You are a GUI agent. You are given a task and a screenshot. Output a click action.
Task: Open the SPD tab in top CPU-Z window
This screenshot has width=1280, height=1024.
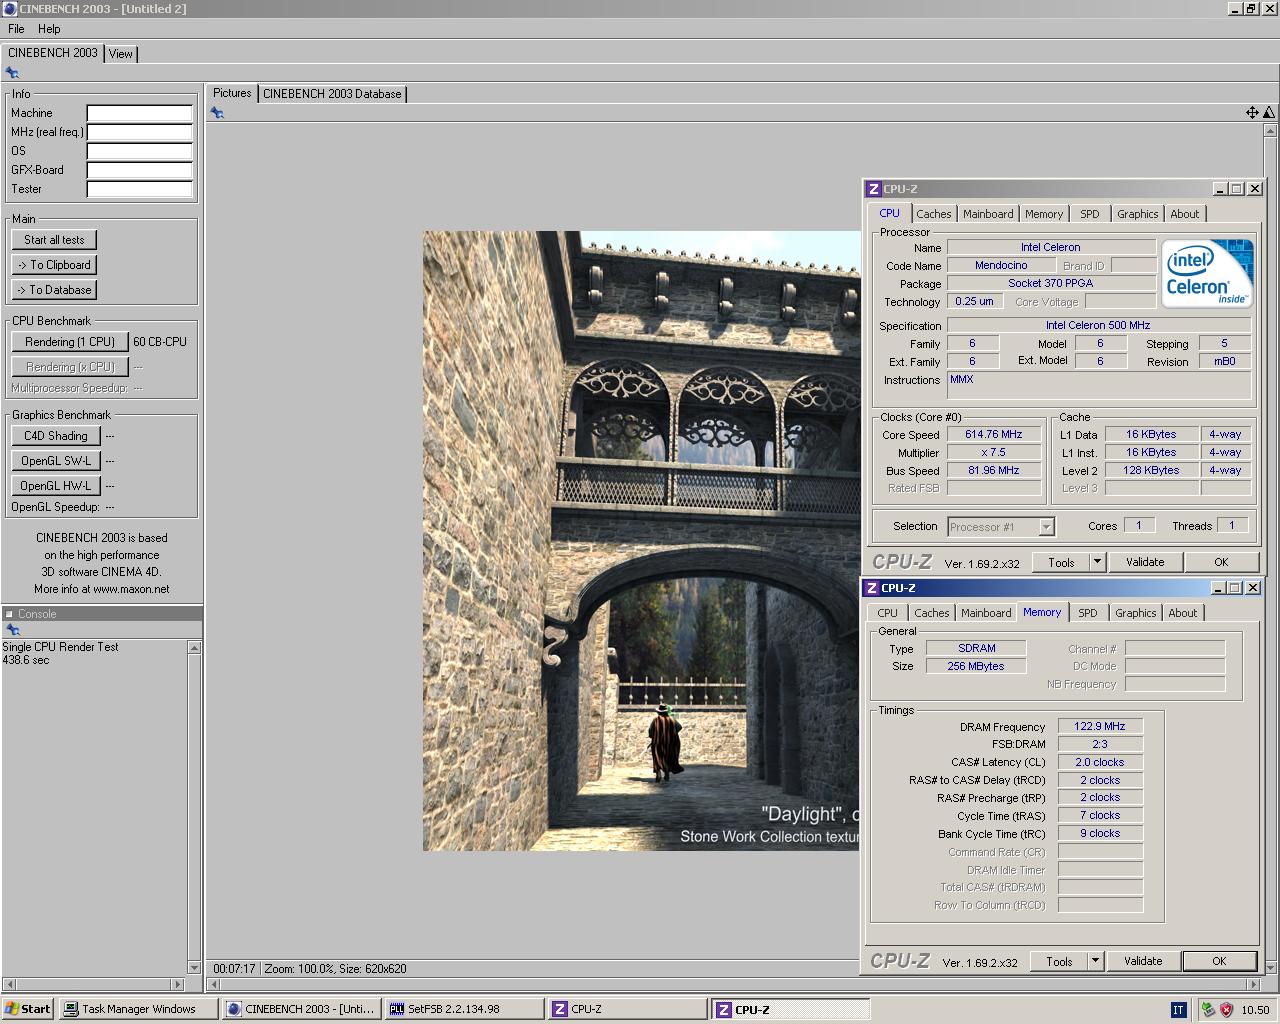1090,214
